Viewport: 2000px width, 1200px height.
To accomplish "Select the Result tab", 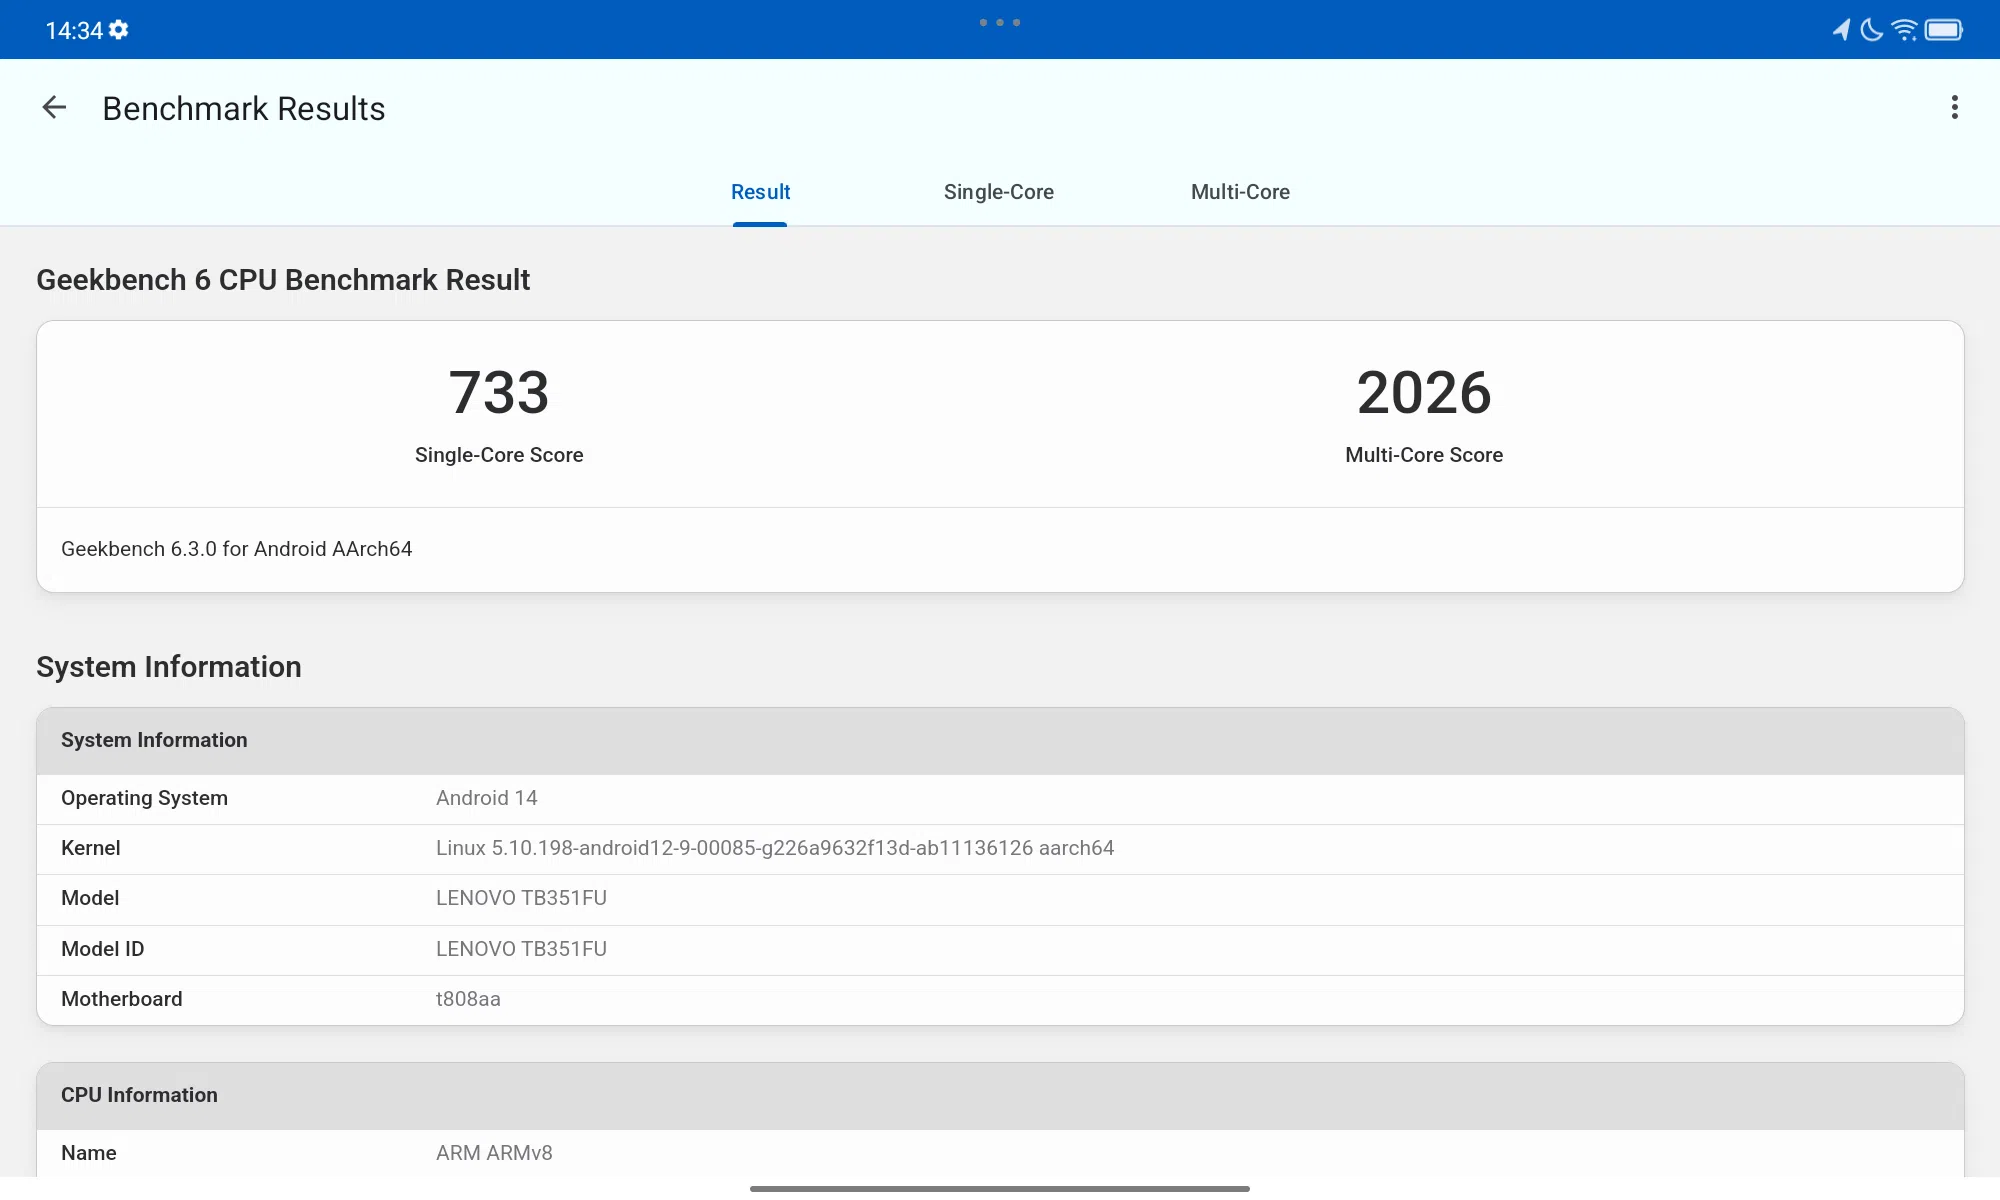I will point(760,192).
